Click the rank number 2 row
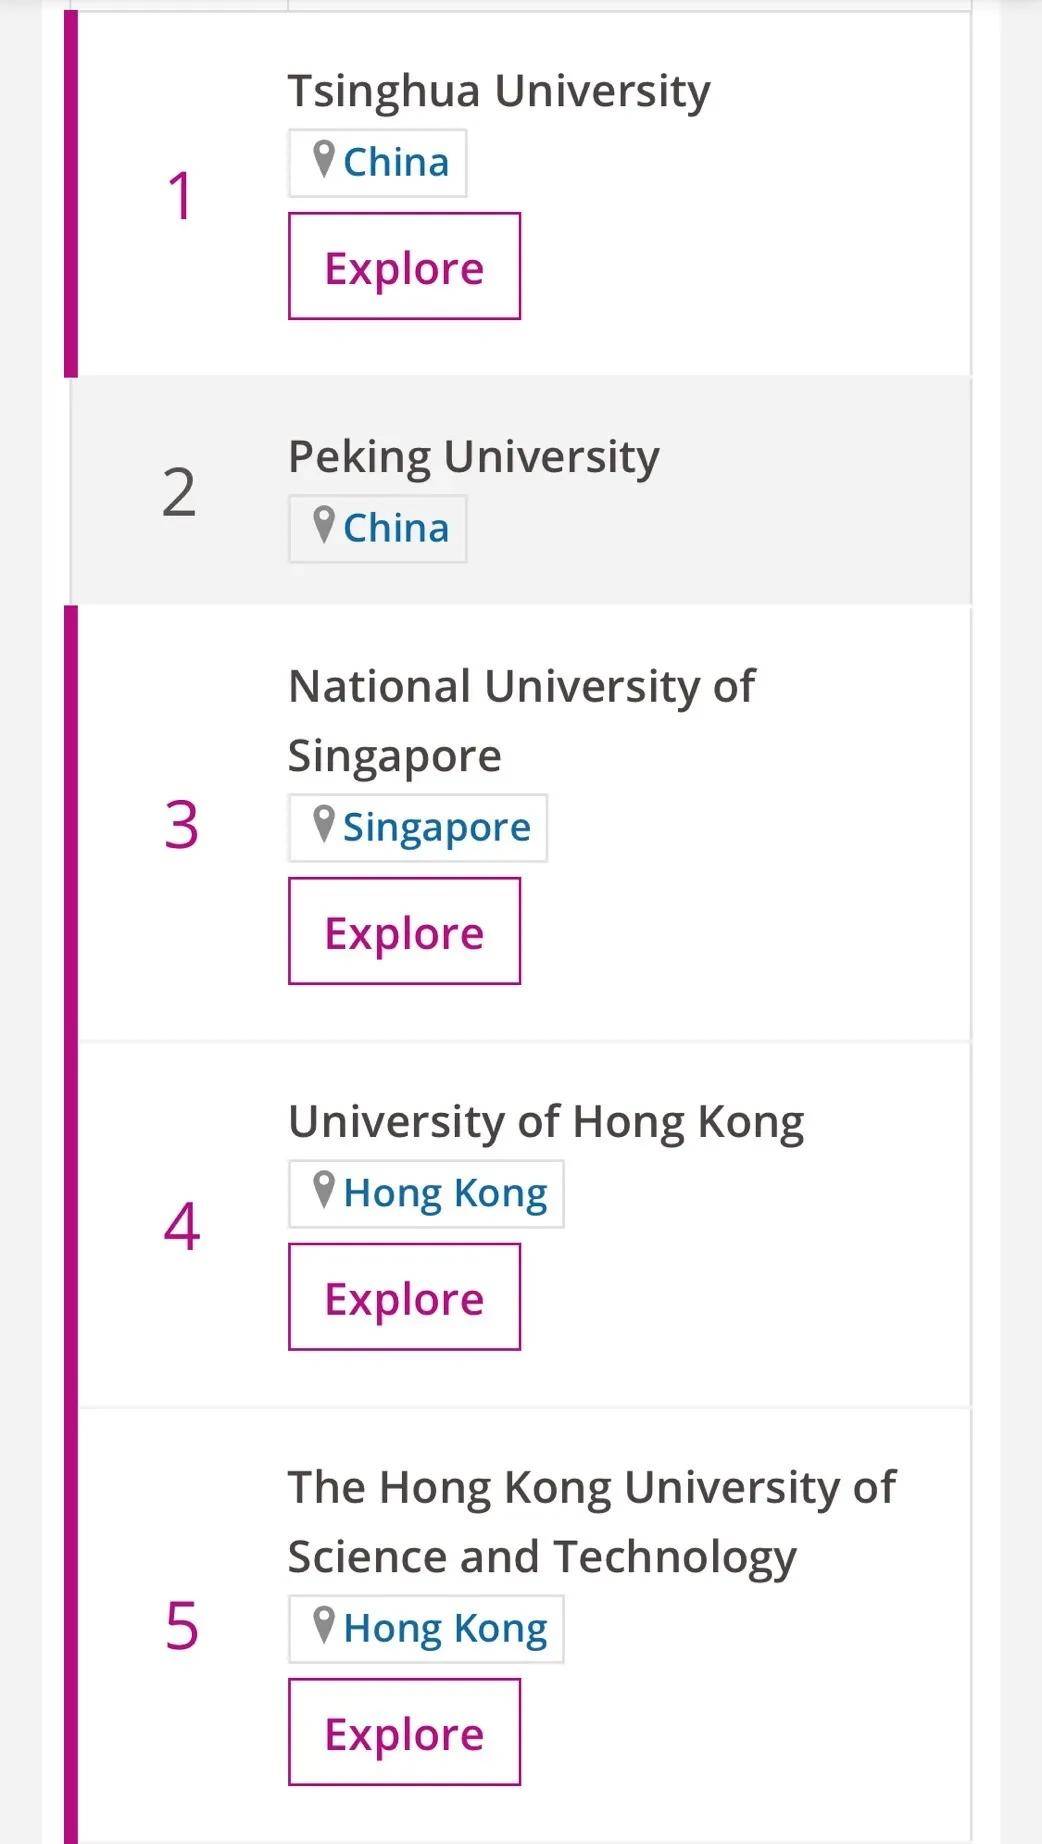The height and width of the screenshot is (1844, 1042). (520, 491)
